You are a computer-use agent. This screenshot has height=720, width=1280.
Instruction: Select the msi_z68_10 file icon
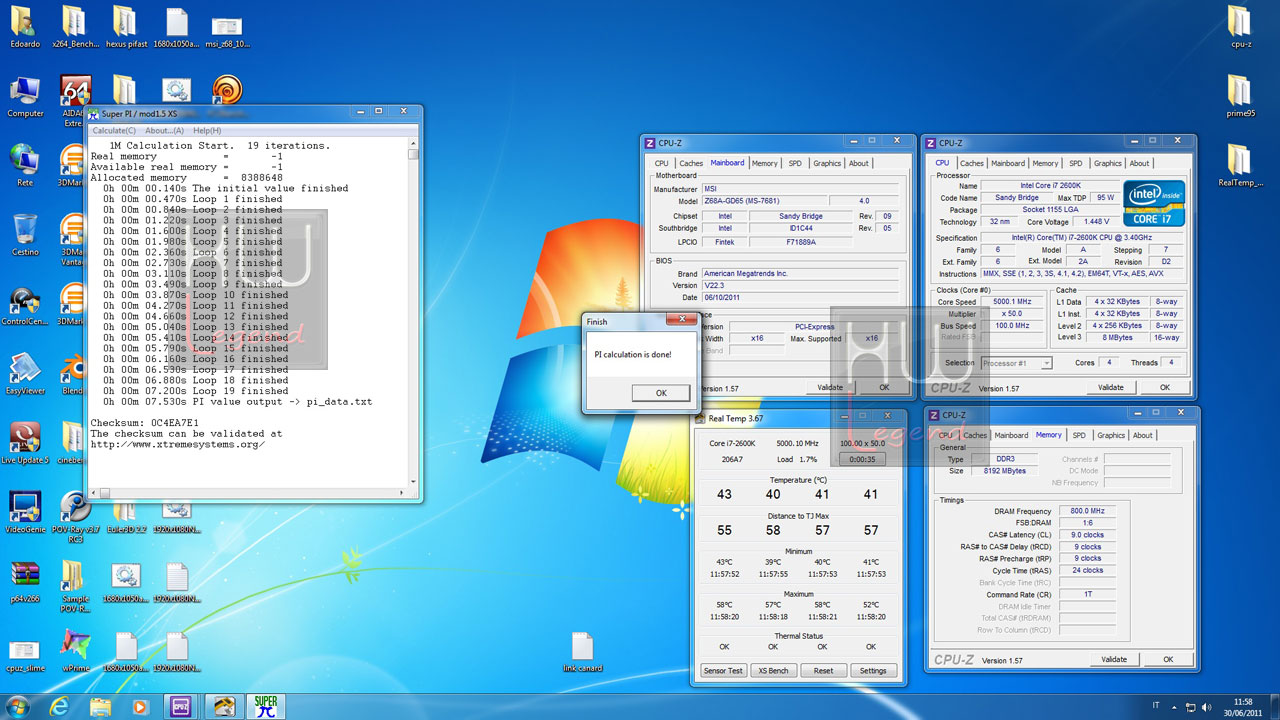[x=227, y=30]
